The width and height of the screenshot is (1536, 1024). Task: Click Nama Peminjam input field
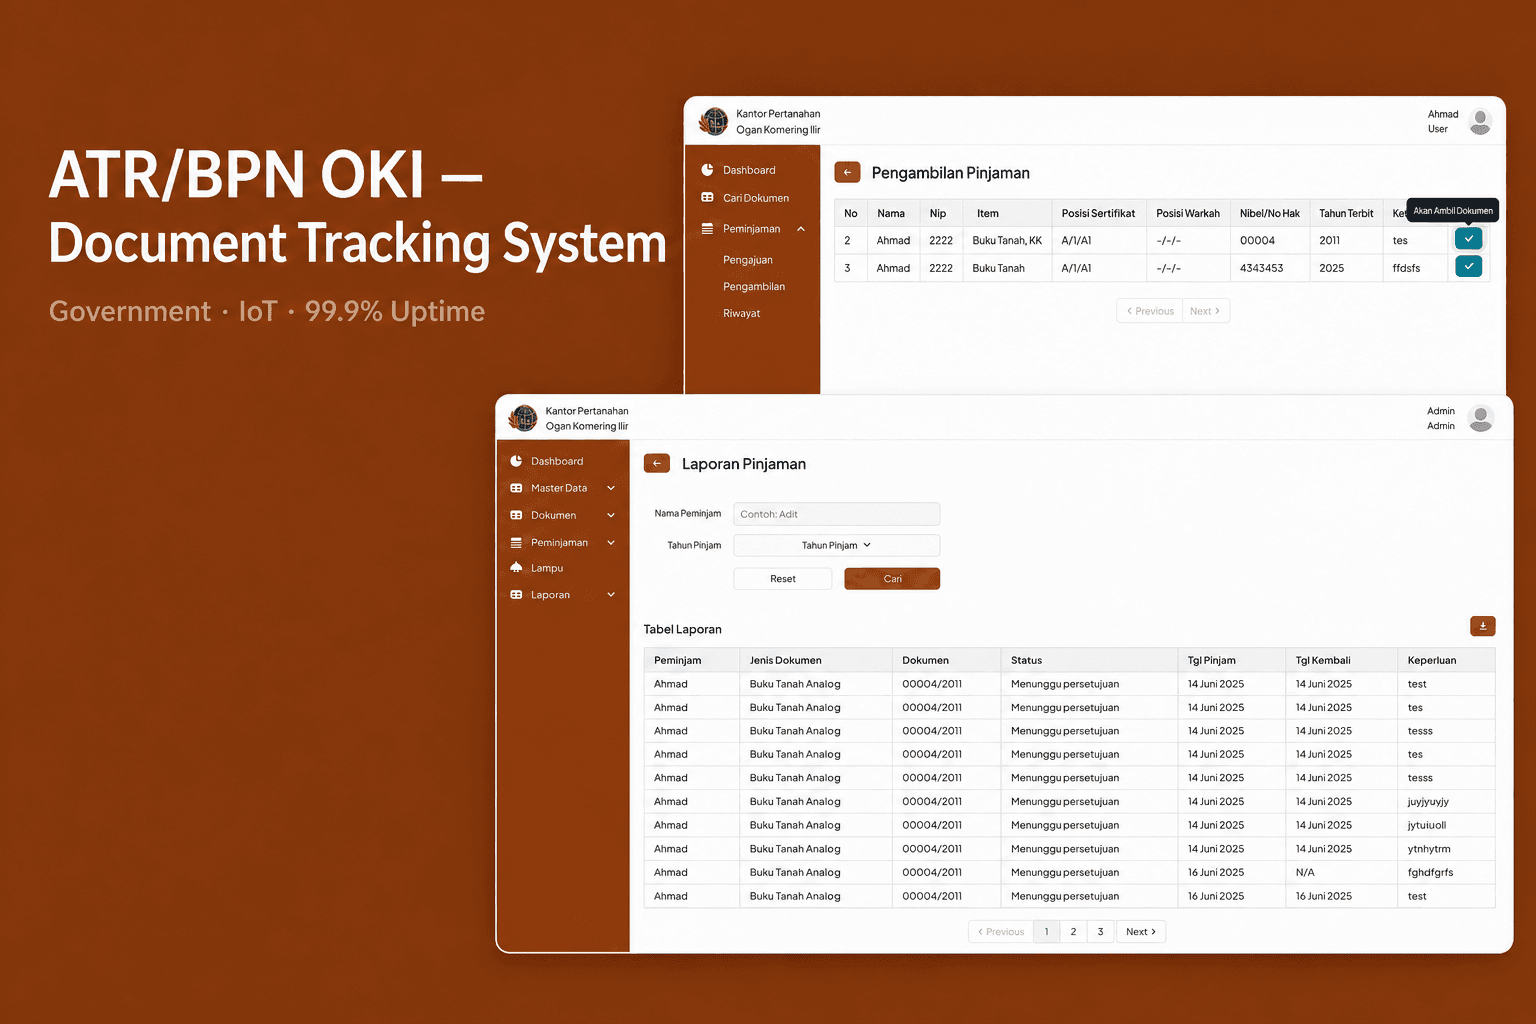coord(837,514)
